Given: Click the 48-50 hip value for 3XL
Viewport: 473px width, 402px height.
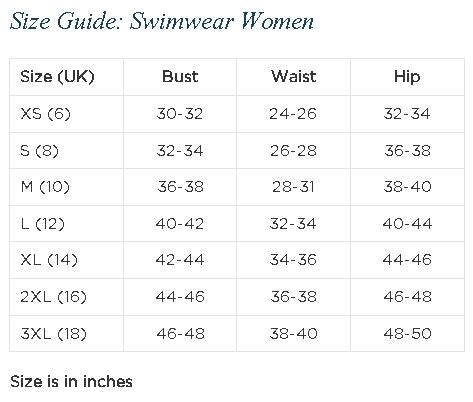Looking at the screenshot, I should pyautogui.click(x=407, y=333).
